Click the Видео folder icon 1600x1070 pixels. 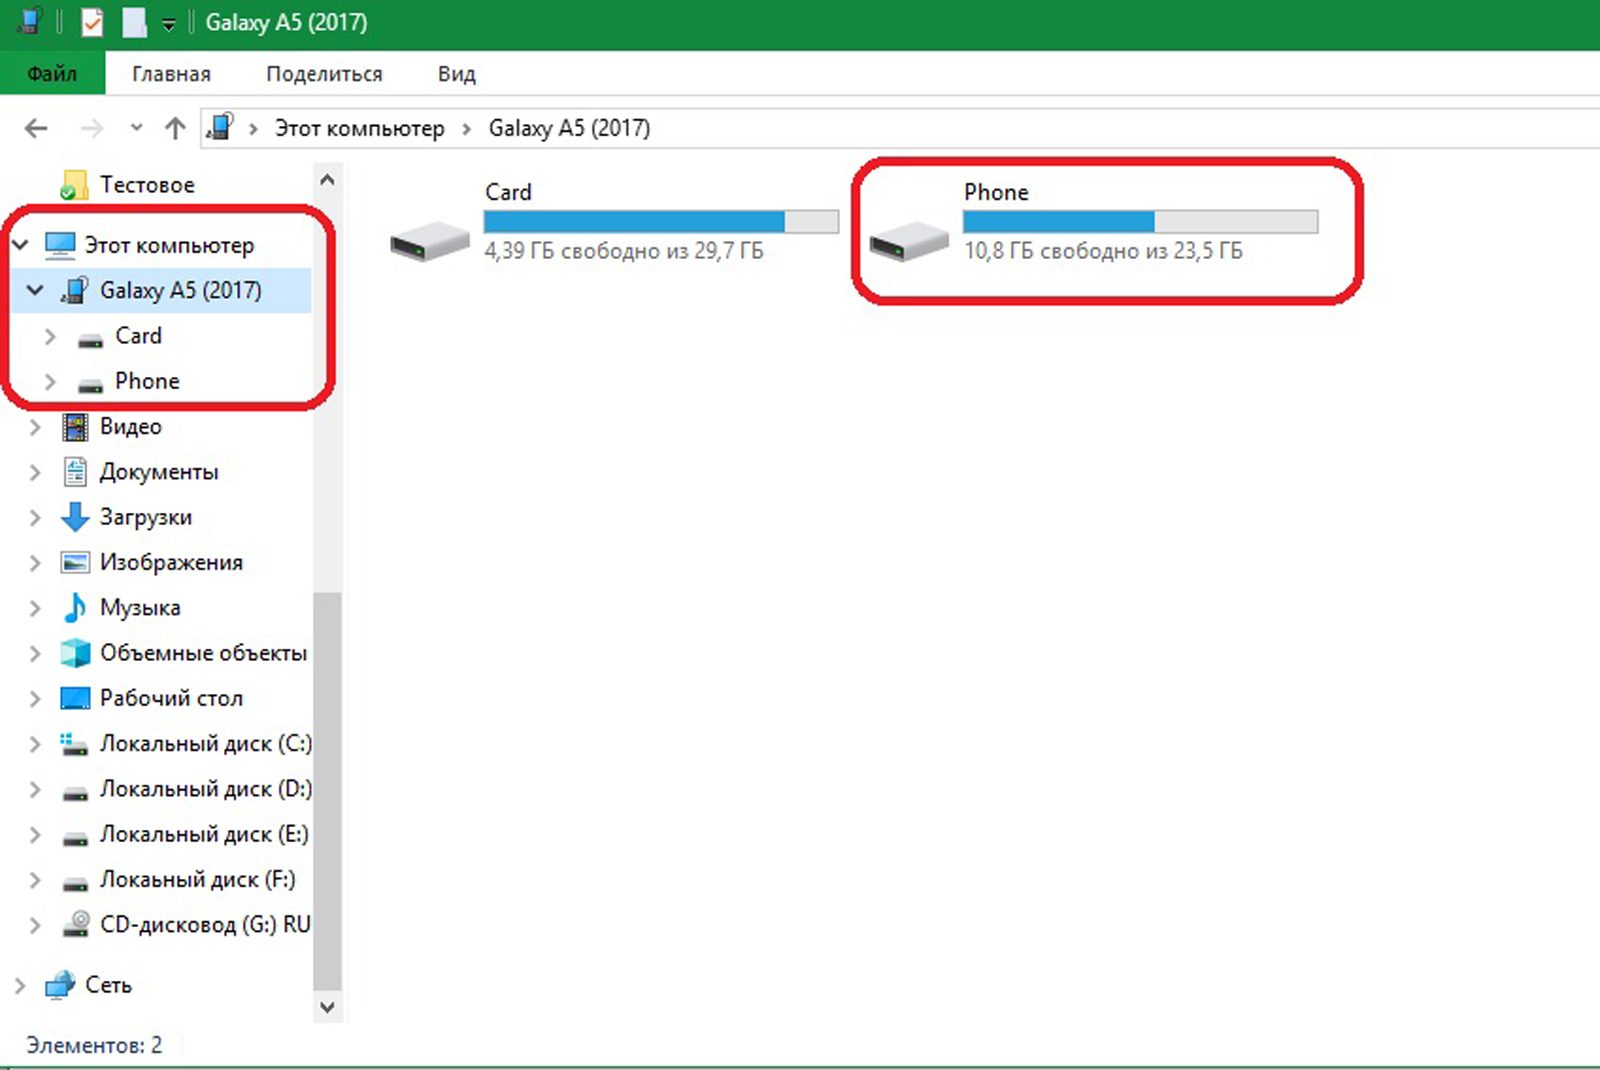75,427
